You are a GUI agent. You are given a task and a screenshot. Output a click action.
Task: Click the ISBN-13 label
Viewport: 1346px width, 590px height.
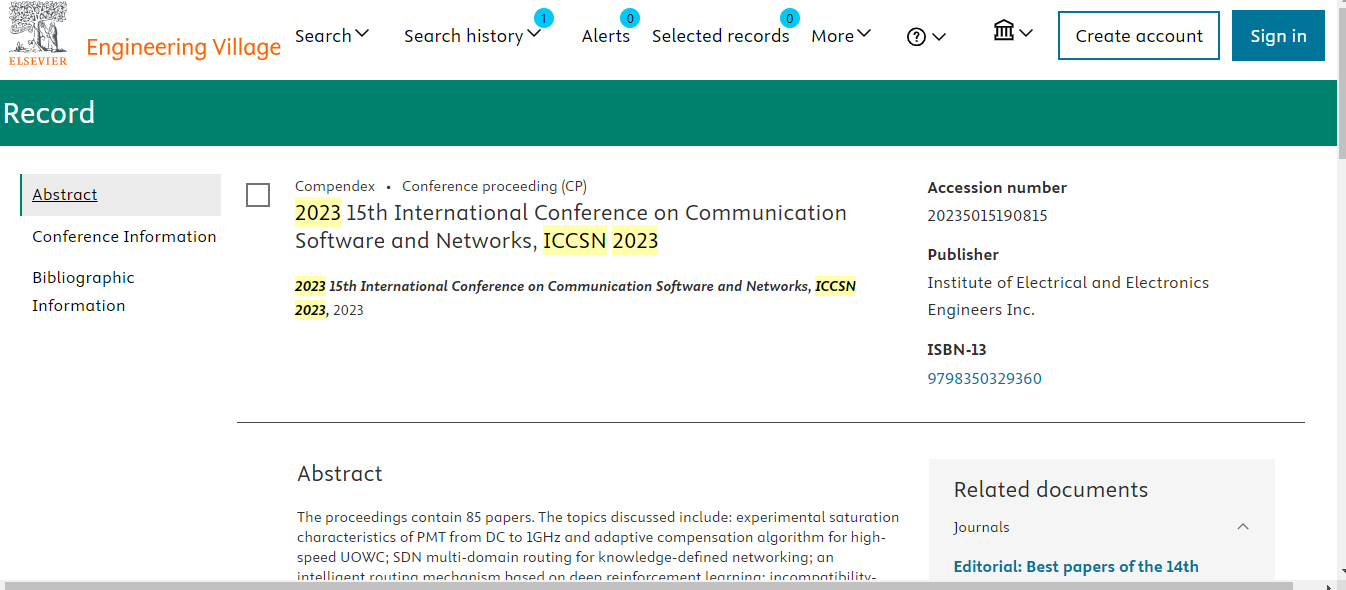coord(957,349)
